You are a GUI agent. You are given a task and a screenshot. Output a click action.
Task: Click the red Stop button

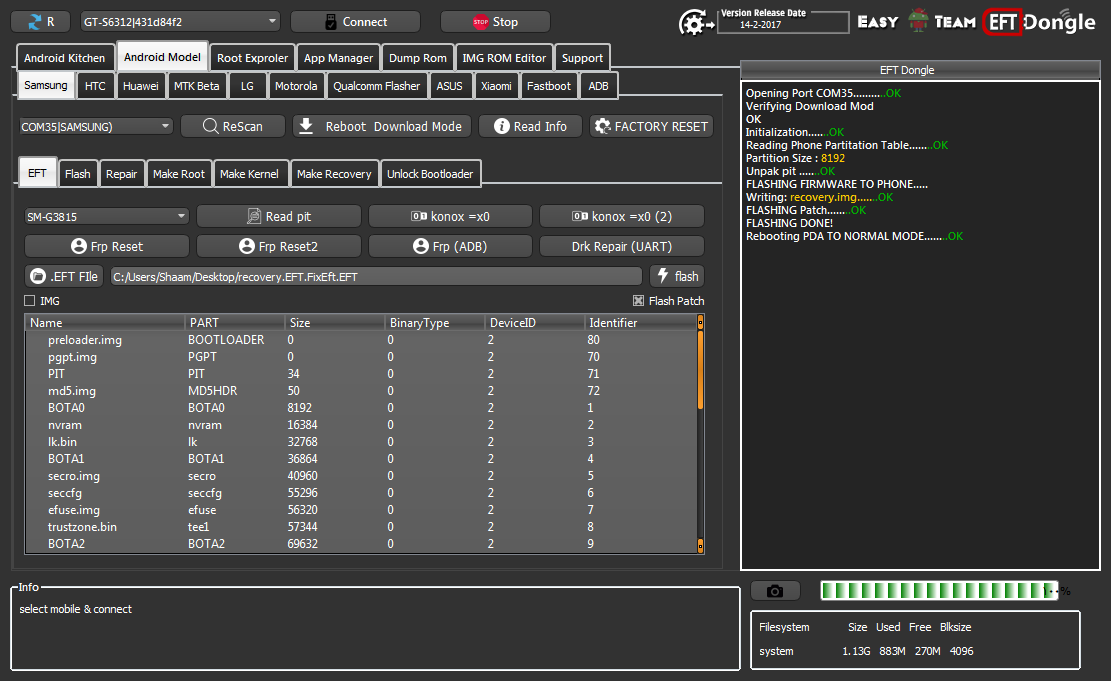[x=495, y=22]
